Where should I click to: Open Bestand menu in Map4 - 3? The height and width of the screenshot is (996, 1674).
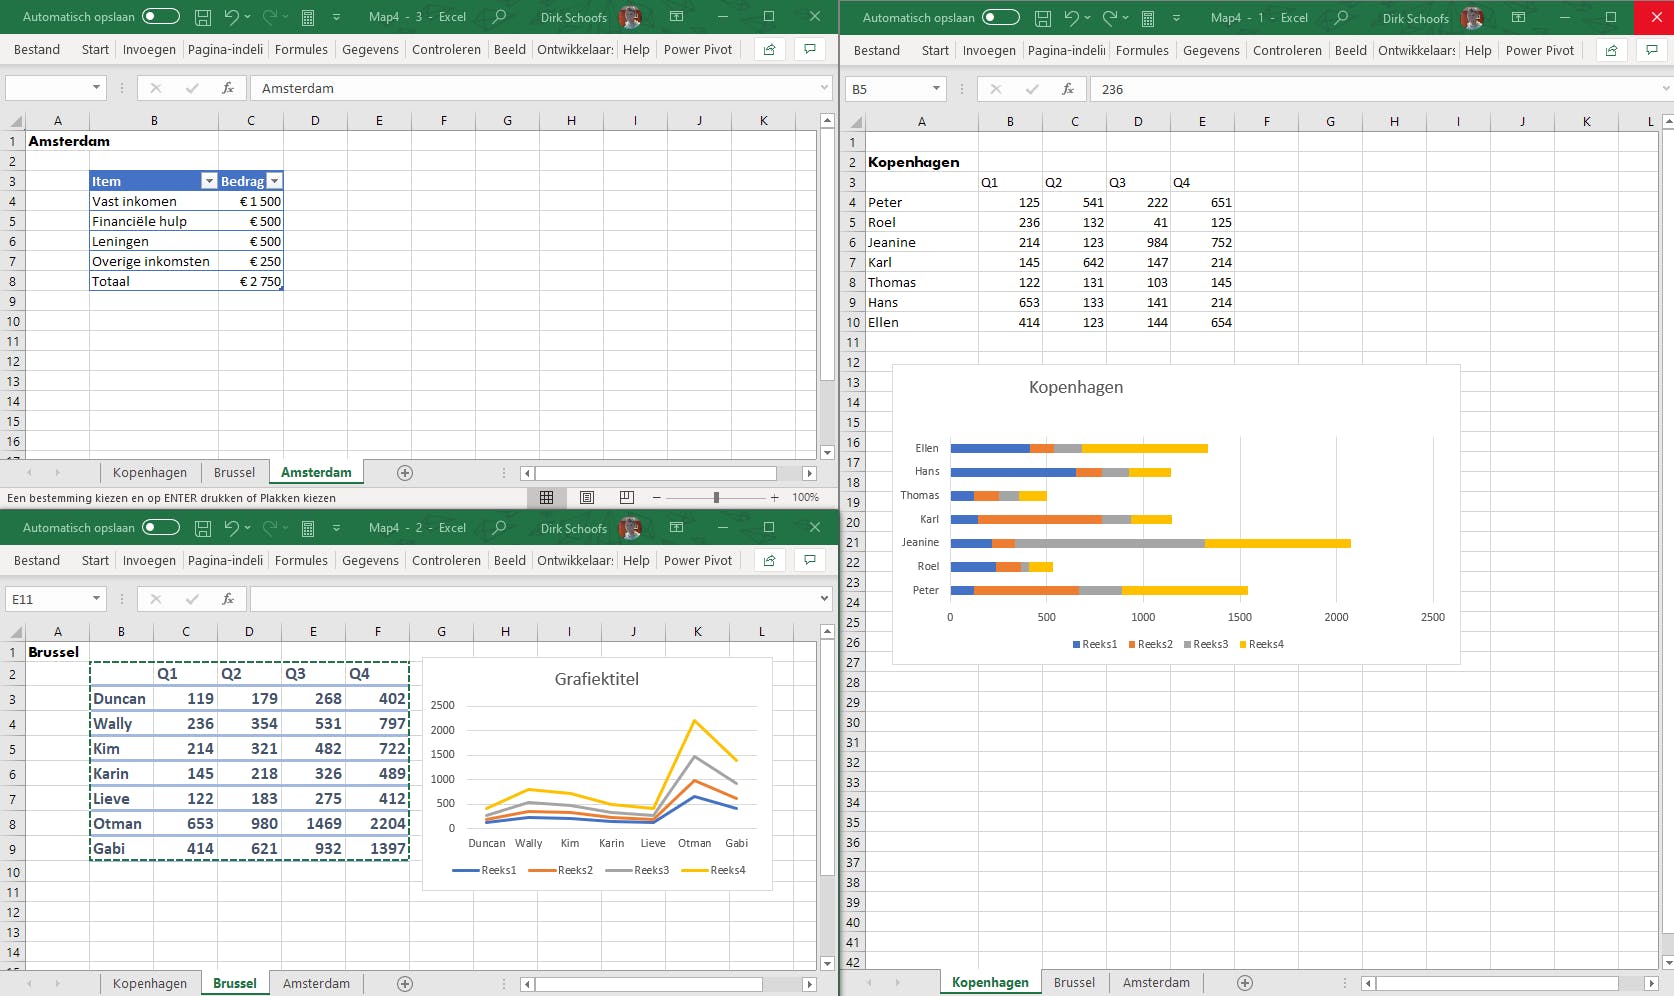[37, 49]
